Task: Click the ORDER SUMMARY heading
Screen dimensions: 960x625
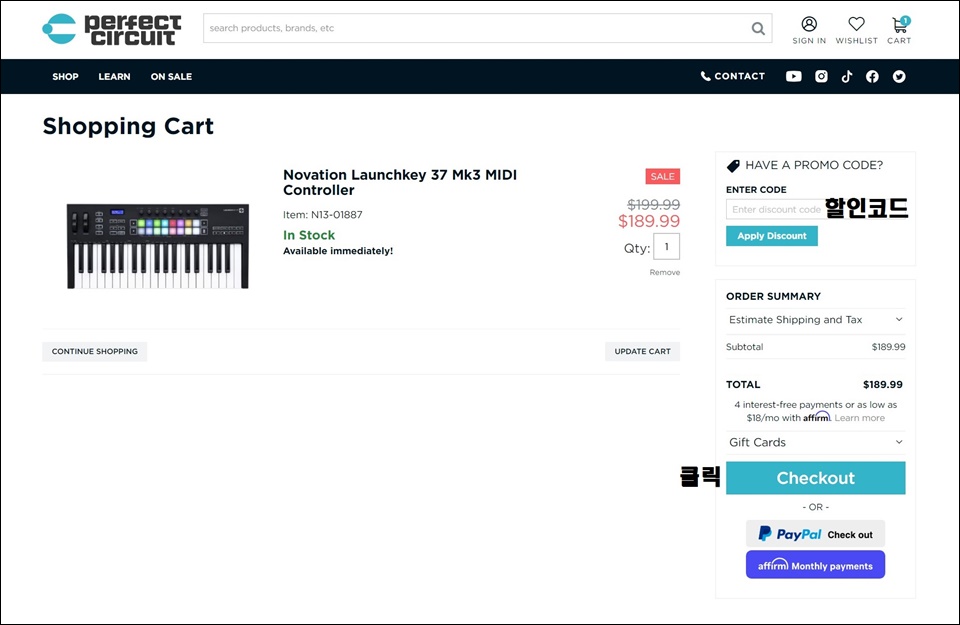Action: [773, 296]
